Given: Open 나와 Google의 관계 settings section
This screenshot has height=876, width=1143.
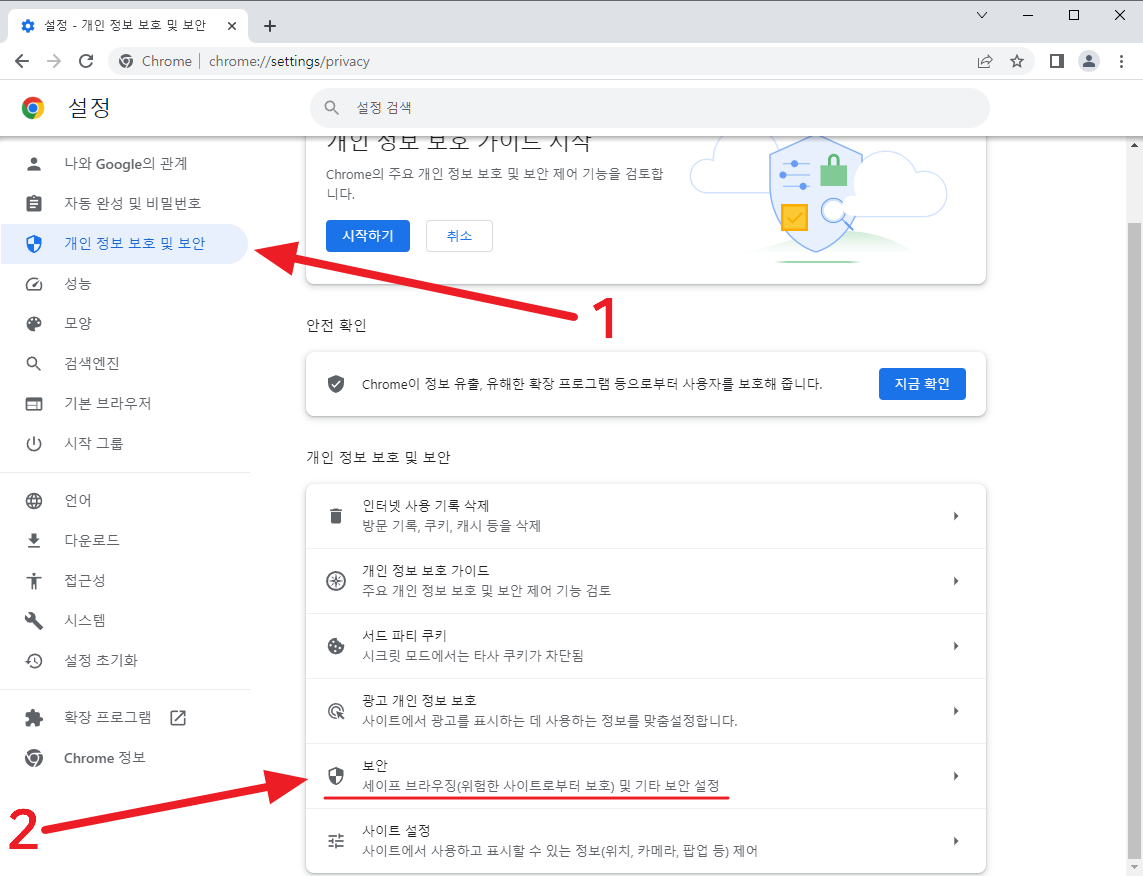Looking at the screenshot, I should (x=125, y=164).
